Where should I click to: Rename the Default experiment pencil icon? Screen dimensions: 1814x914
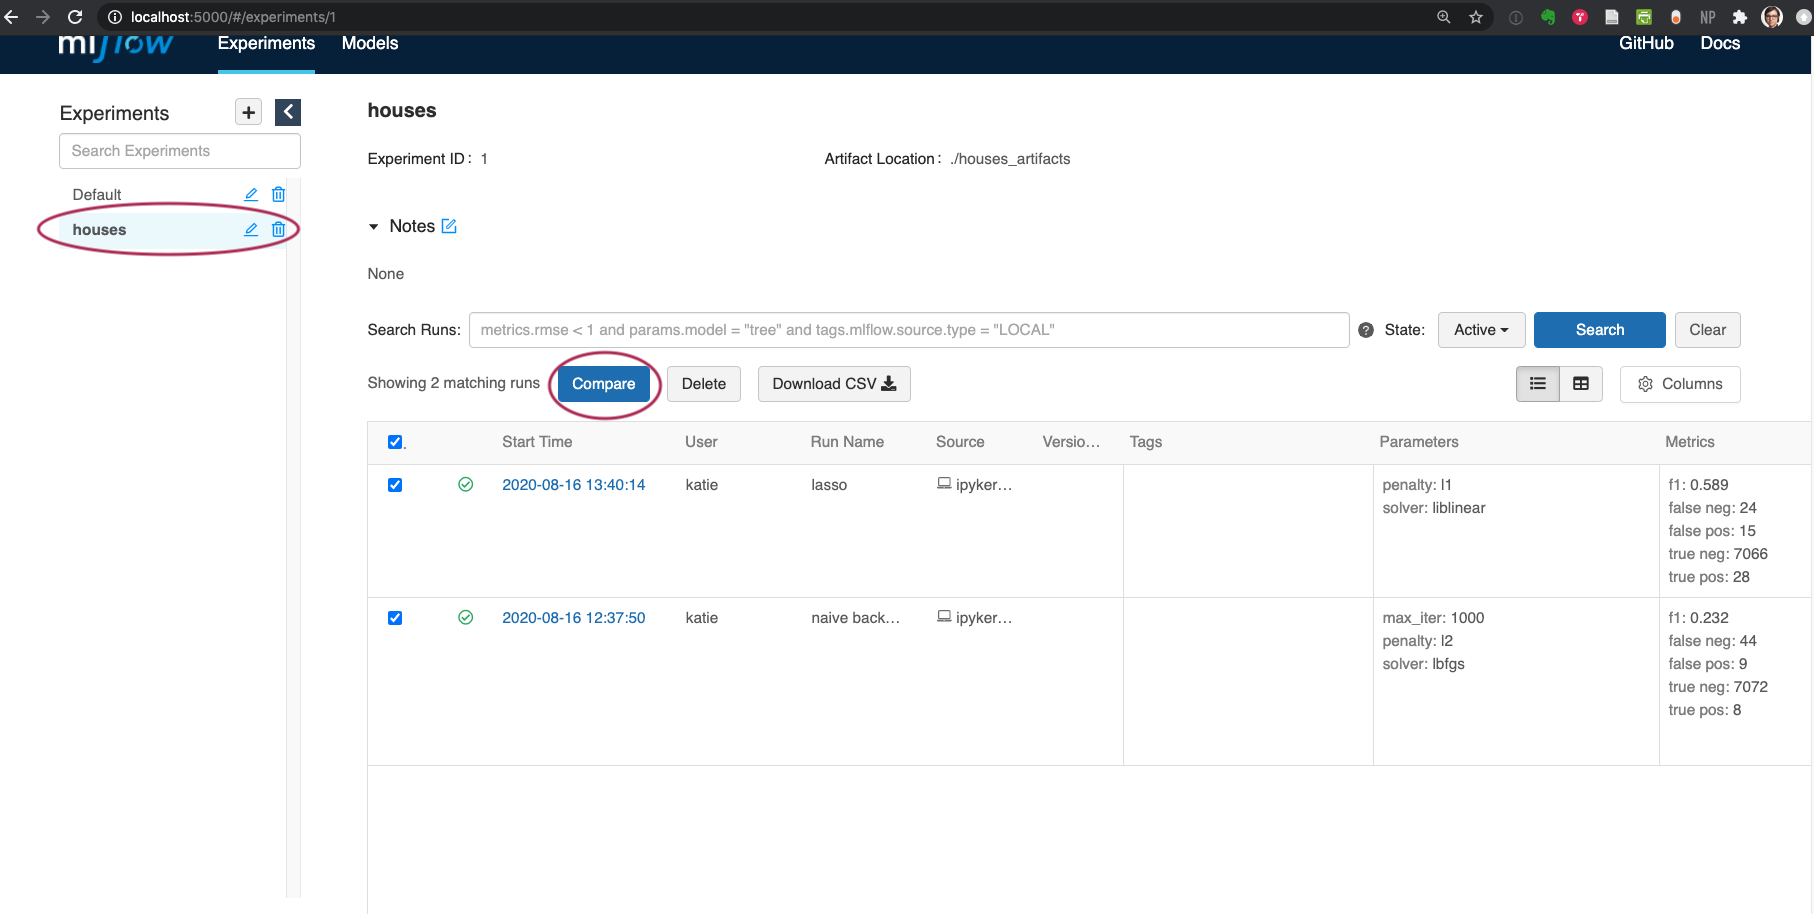coord(251,194)
